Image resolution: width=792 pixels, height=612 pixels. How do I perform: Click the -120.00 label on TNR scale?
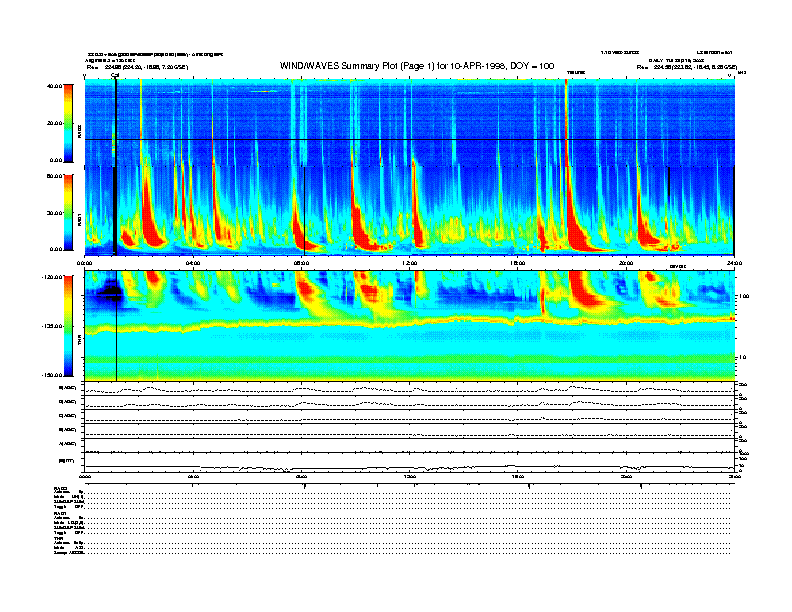[52, 277]
